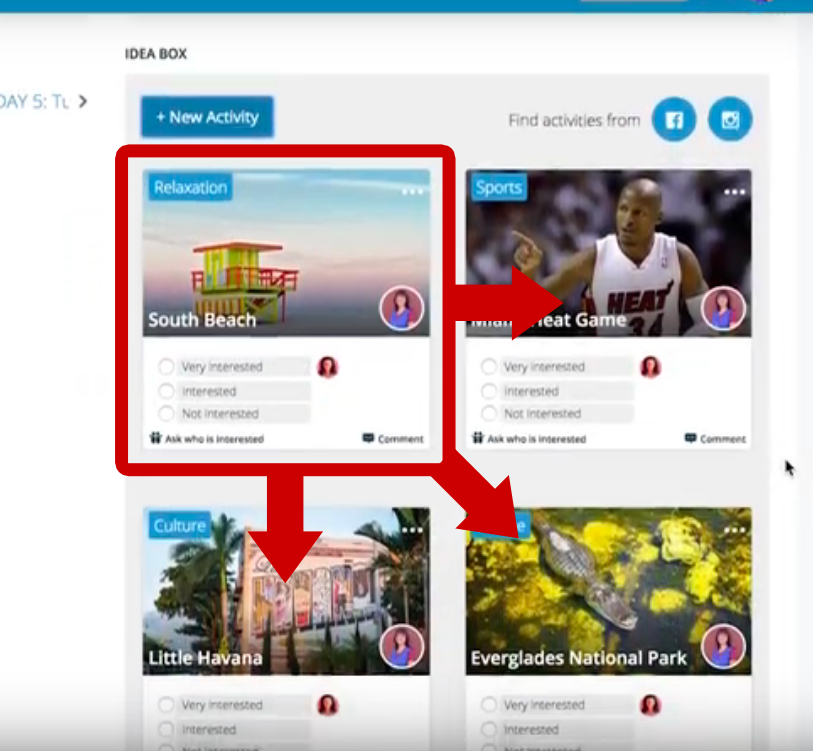Click the comment bubble icon on South Beach card

[x=368, y=438]
